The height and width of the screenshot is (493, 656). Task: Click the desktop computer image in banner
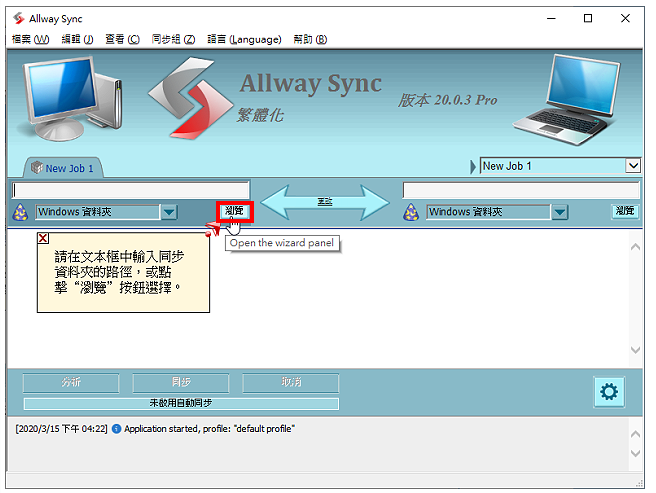point(71,98)
